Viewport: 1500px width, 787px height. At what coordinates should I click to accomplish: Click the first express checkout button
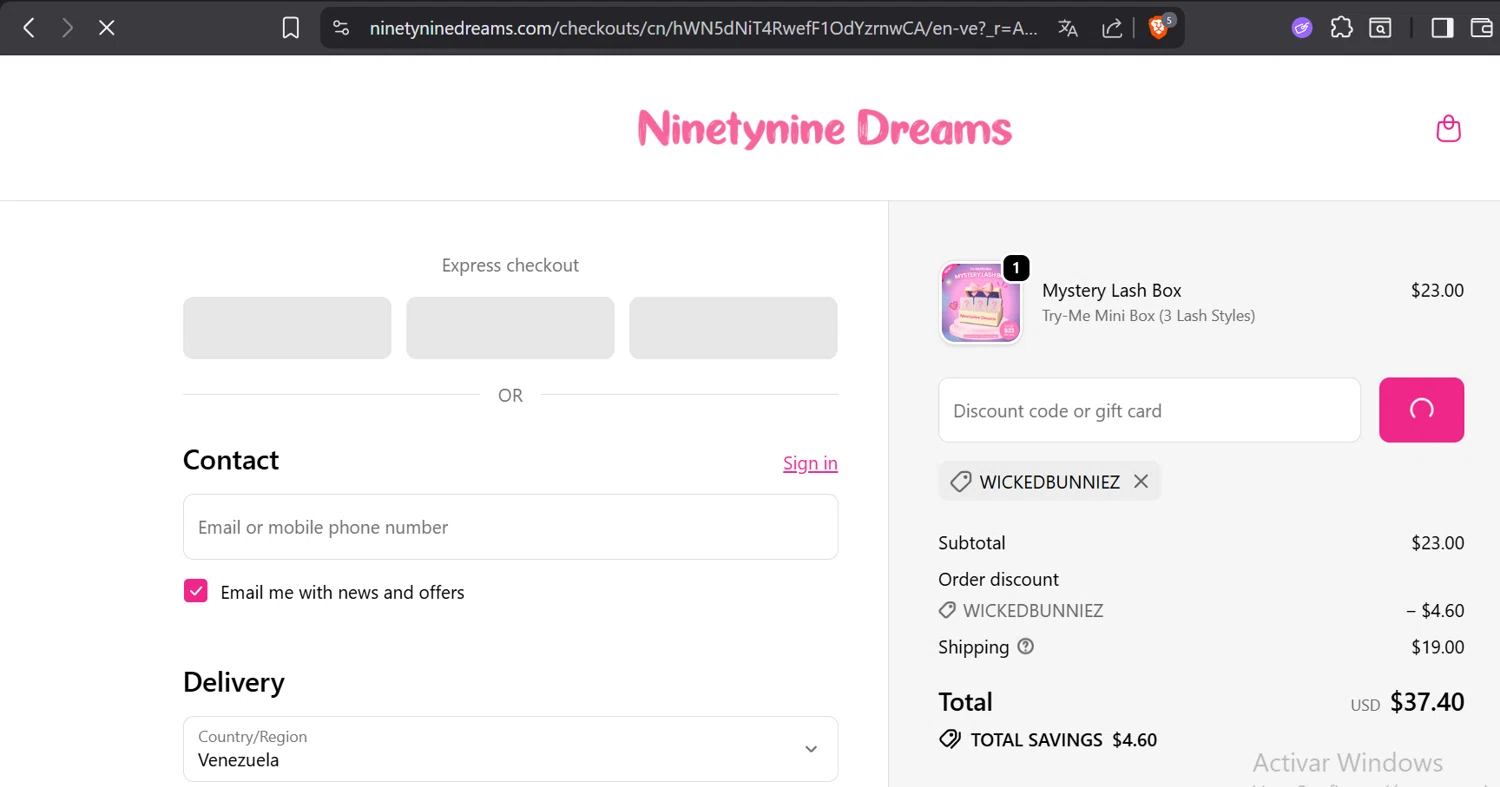tap(287, 327)
